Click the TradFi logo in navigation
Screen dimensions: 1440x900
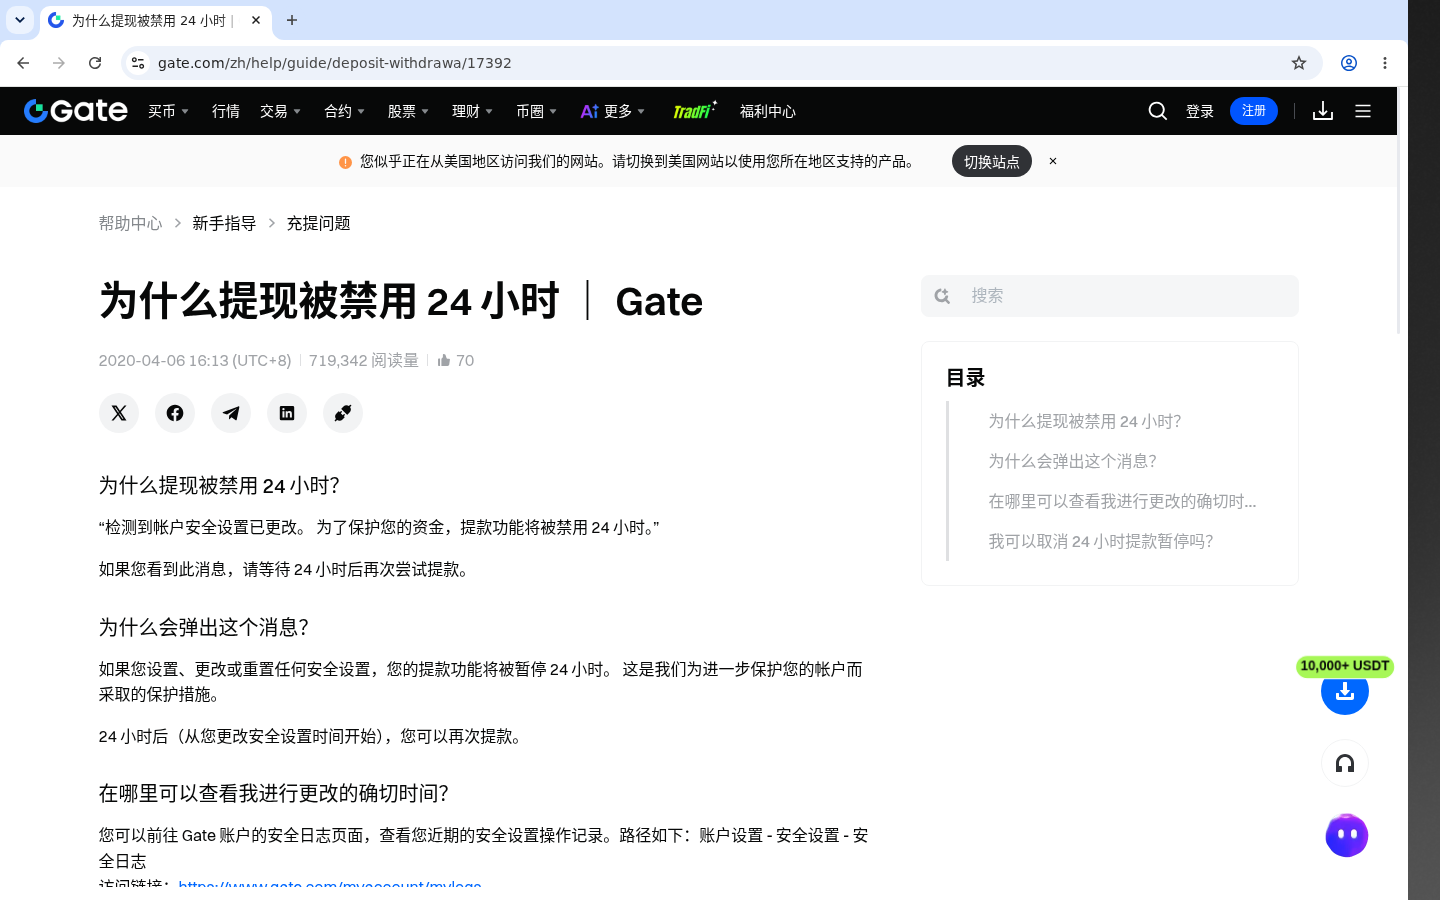click(x=694, y=110)
